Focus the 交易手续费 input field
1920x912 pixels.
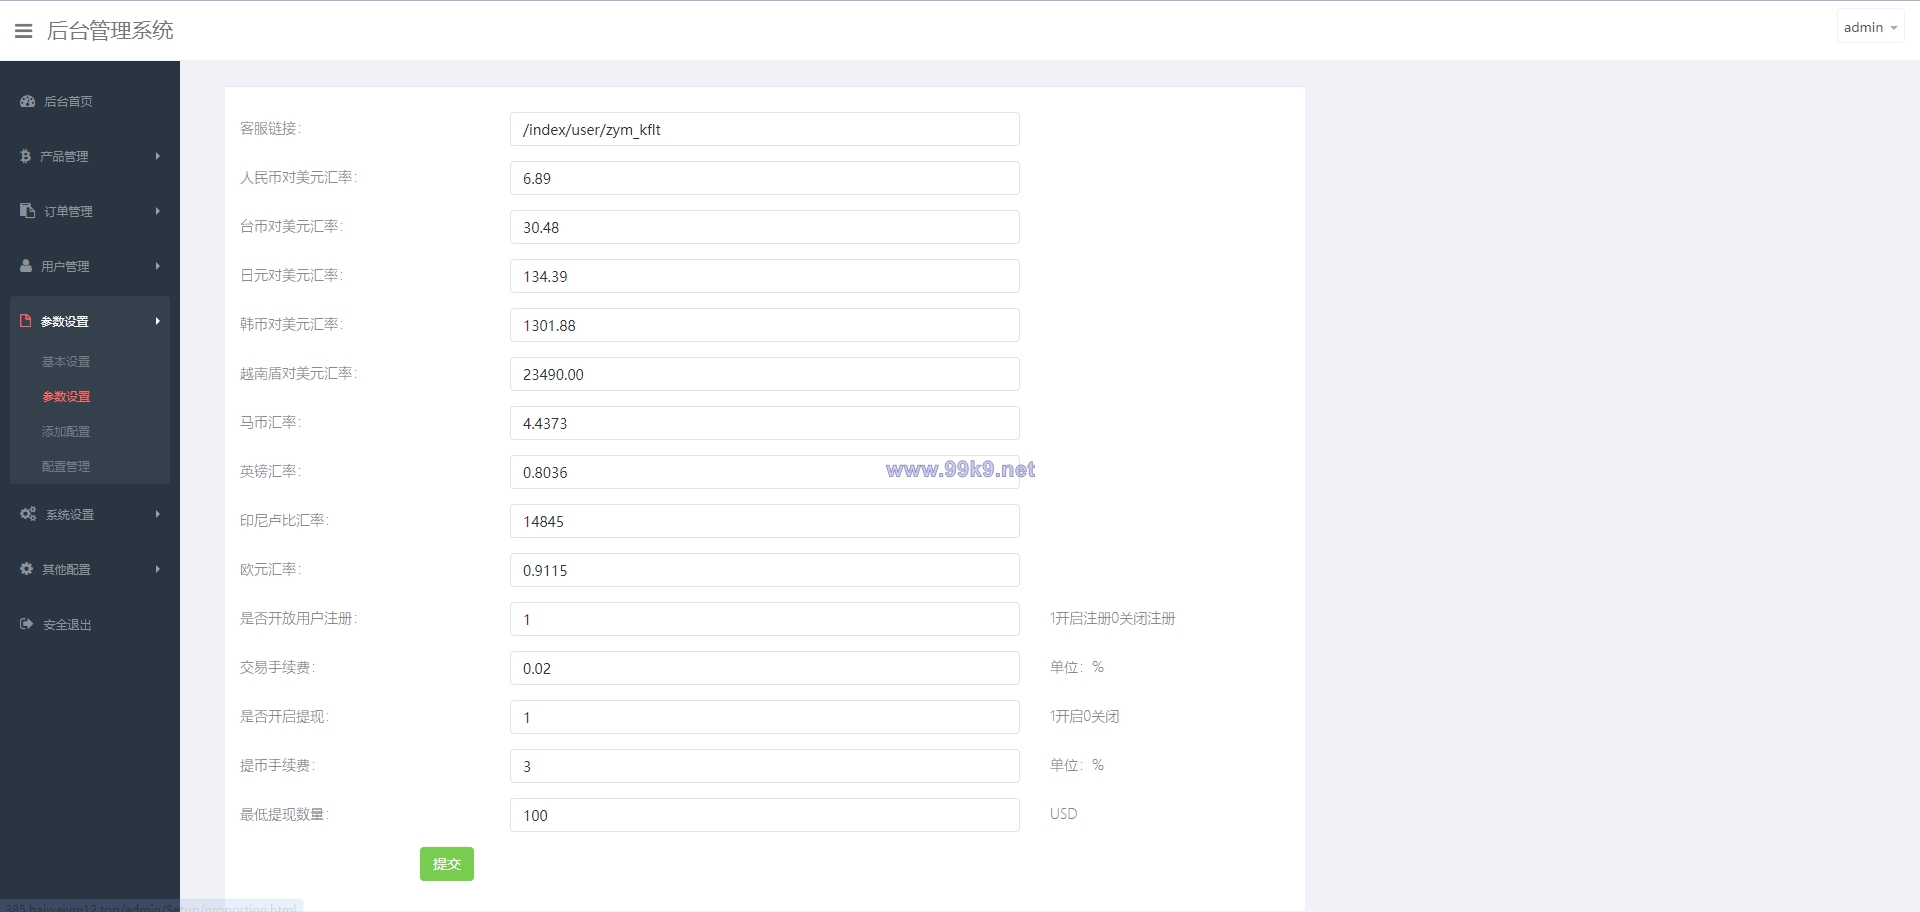(765, 668)
